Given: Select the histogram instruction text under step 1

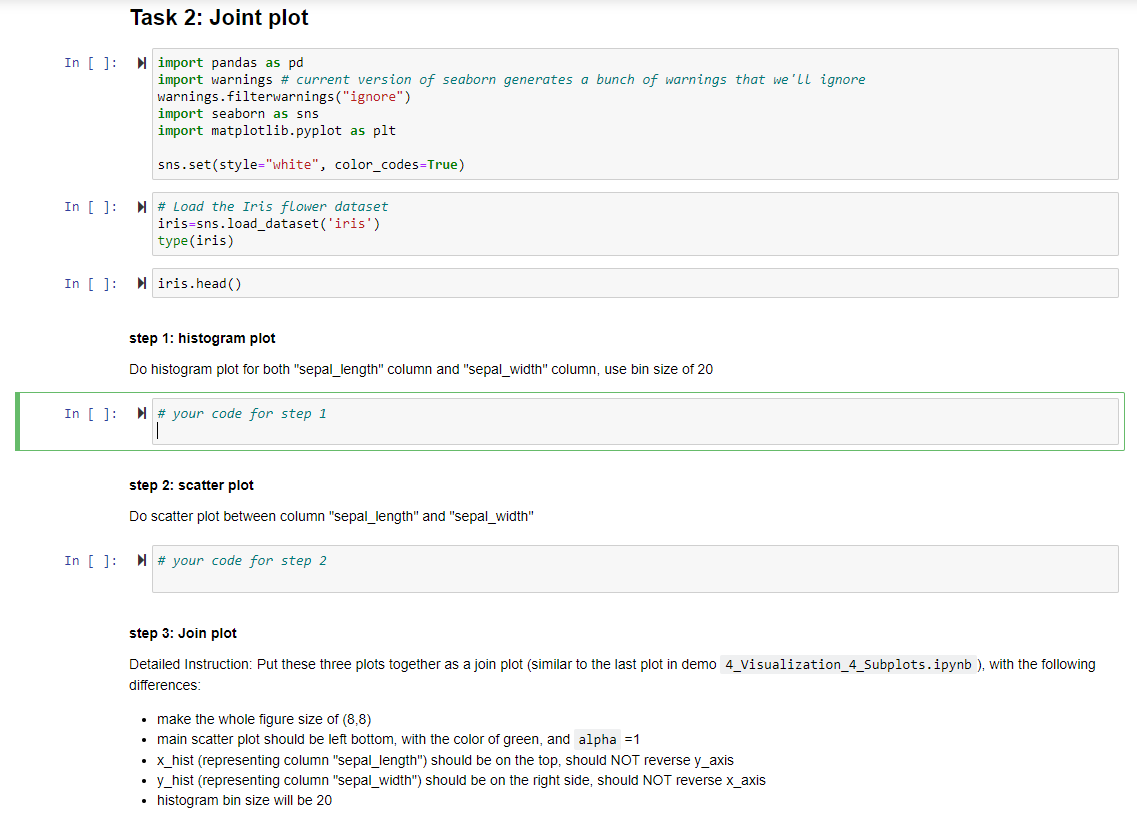Looking at the screenshot, I should point(420,369).
